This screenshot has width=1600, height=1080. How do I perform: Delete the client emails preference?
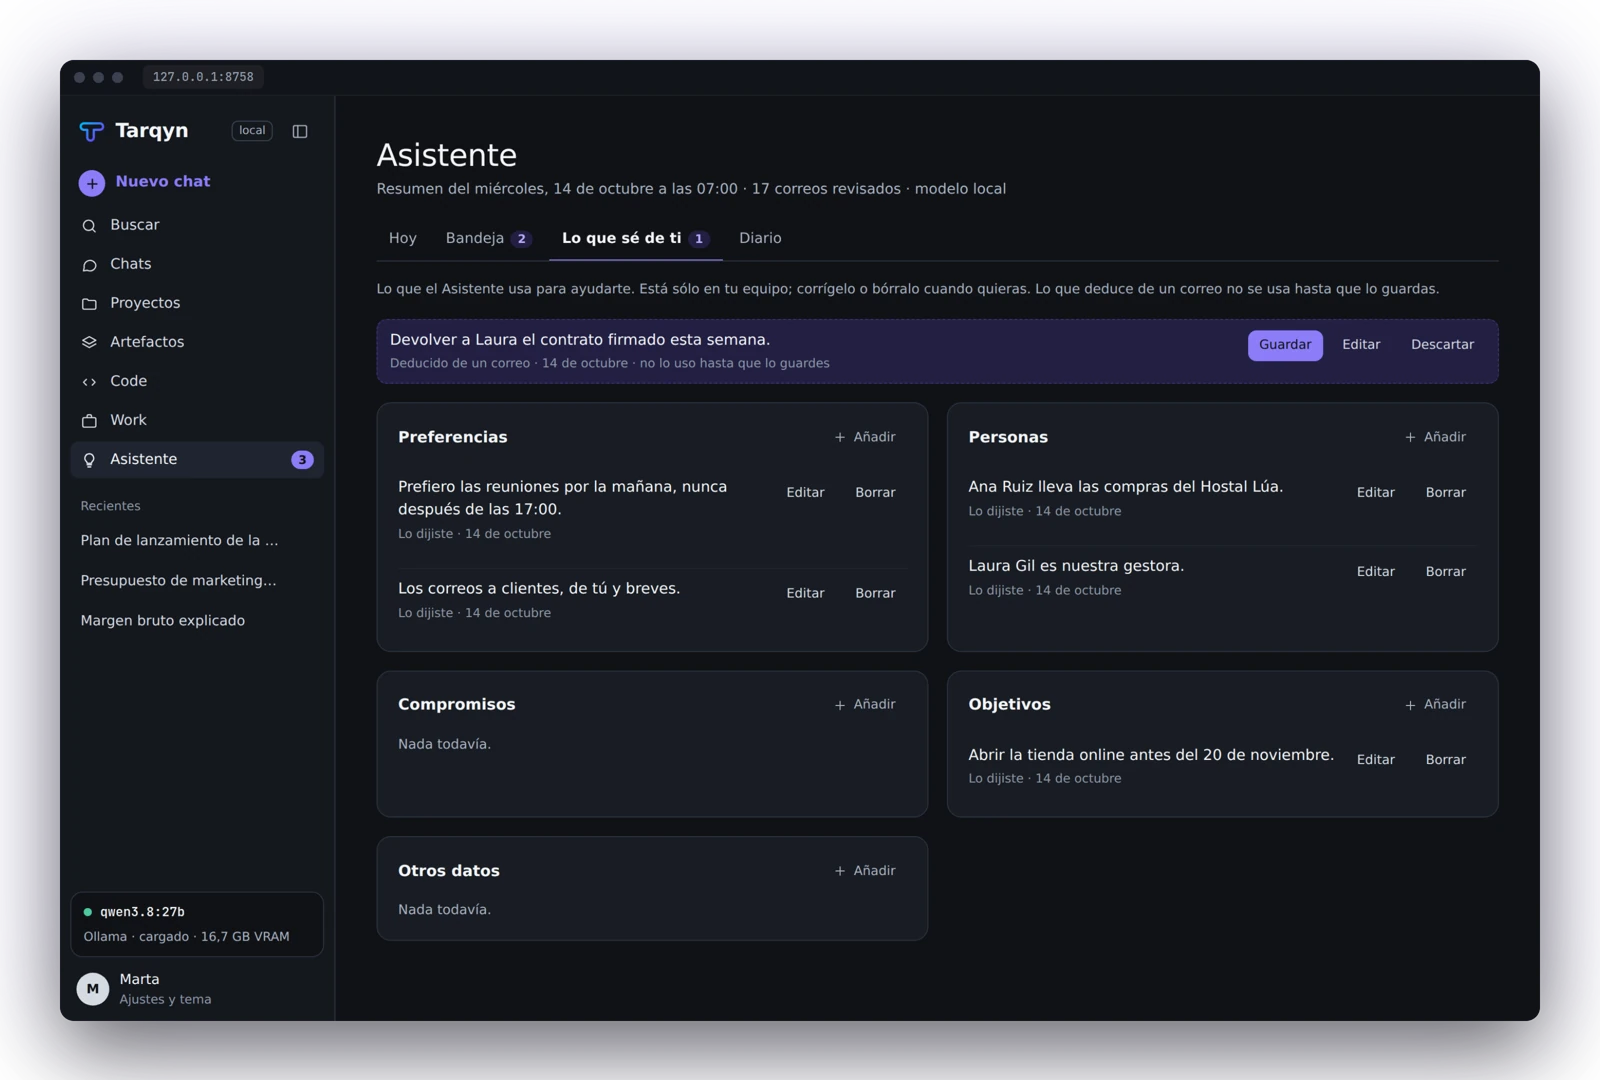875,594
